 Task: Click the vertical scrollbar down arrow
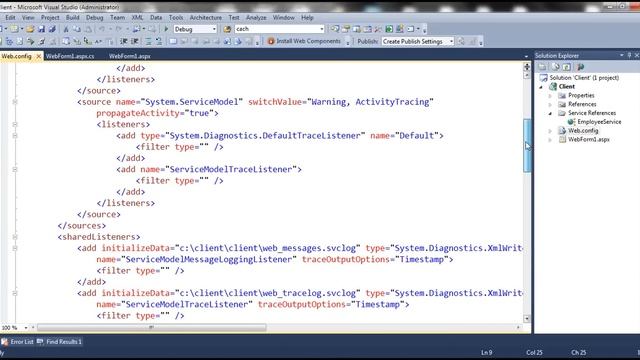(x=527, y=319)
